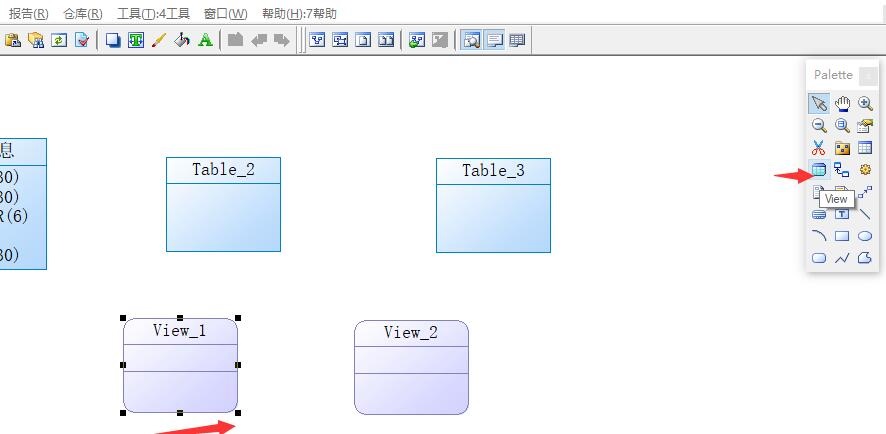886x434 pixels.
Task: Select the Rectangle shape tool
Action: tap(842, 236)
